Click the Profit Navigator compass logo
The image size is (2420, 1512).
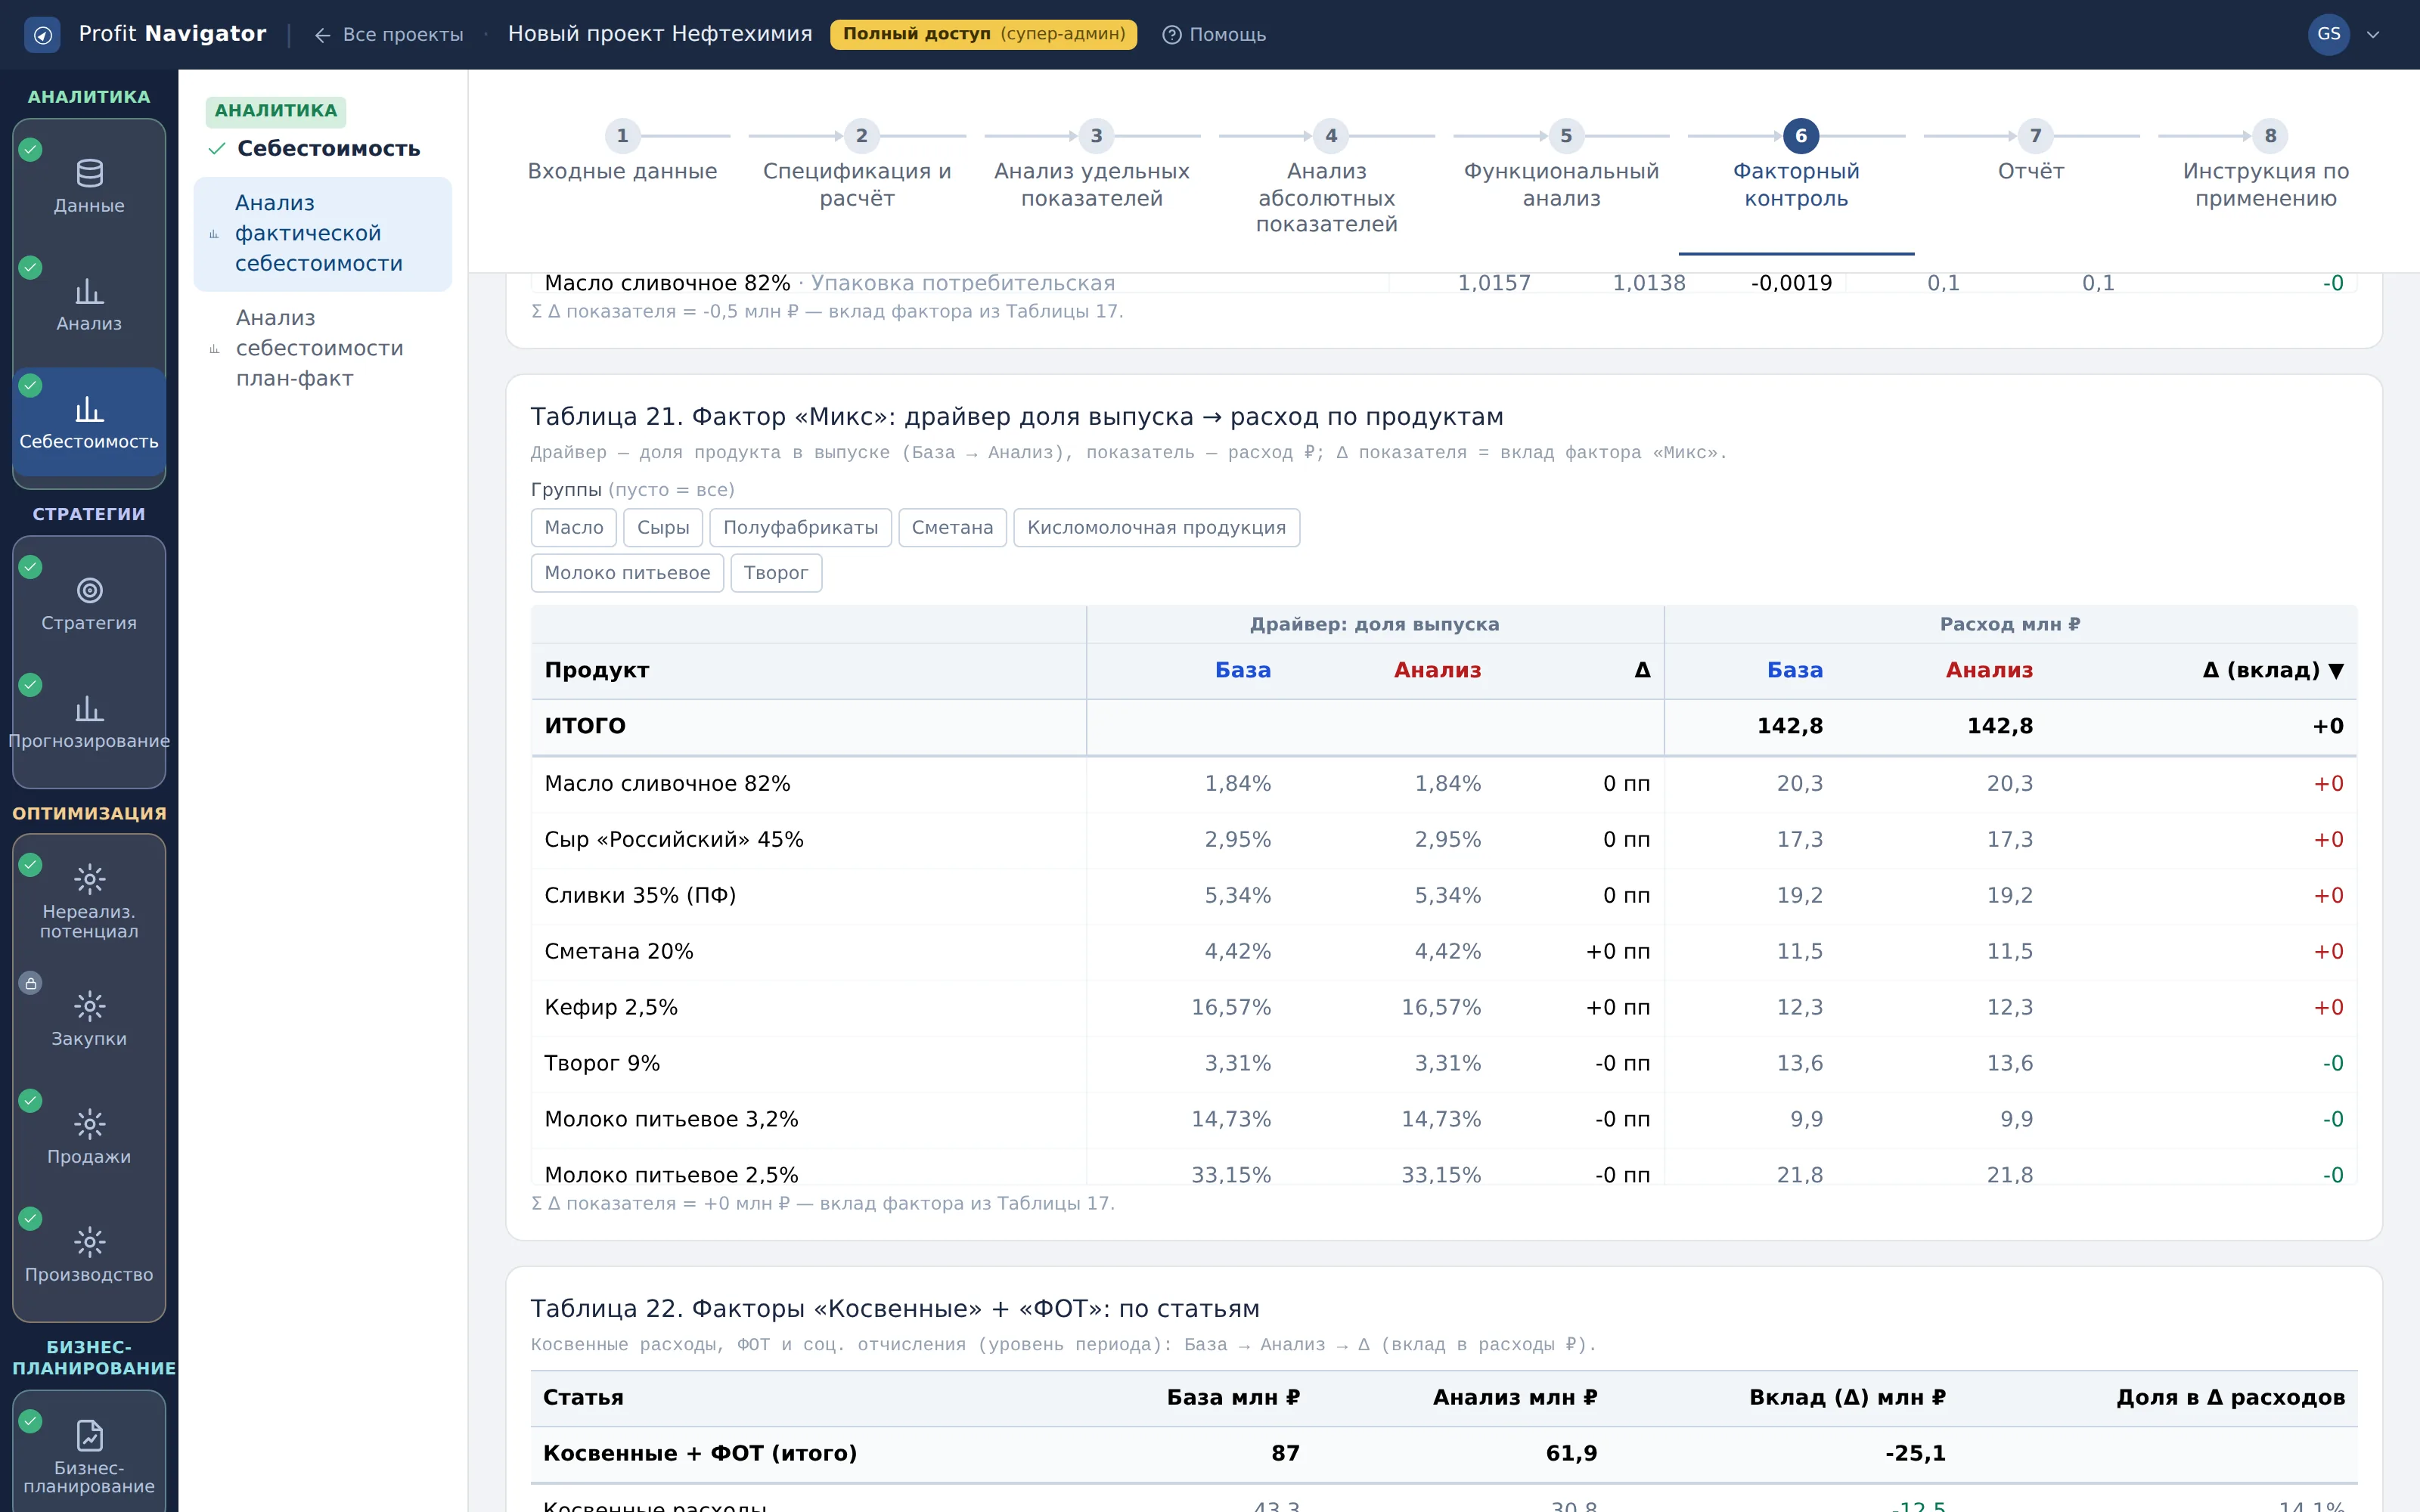pos(42,35)
